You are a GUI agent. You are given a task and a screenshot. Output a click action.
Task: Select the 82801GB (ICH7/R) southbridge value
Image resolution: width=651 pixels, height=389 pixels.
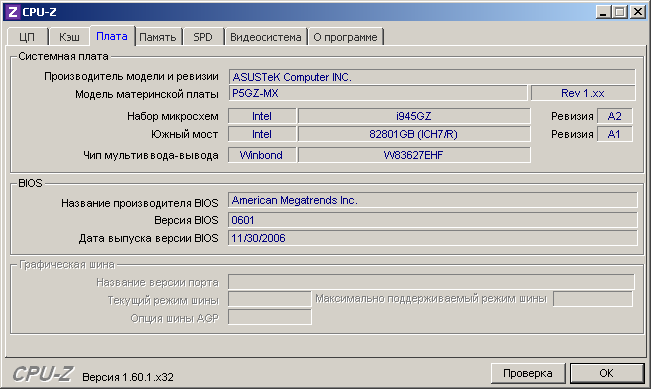pos(414,134)
